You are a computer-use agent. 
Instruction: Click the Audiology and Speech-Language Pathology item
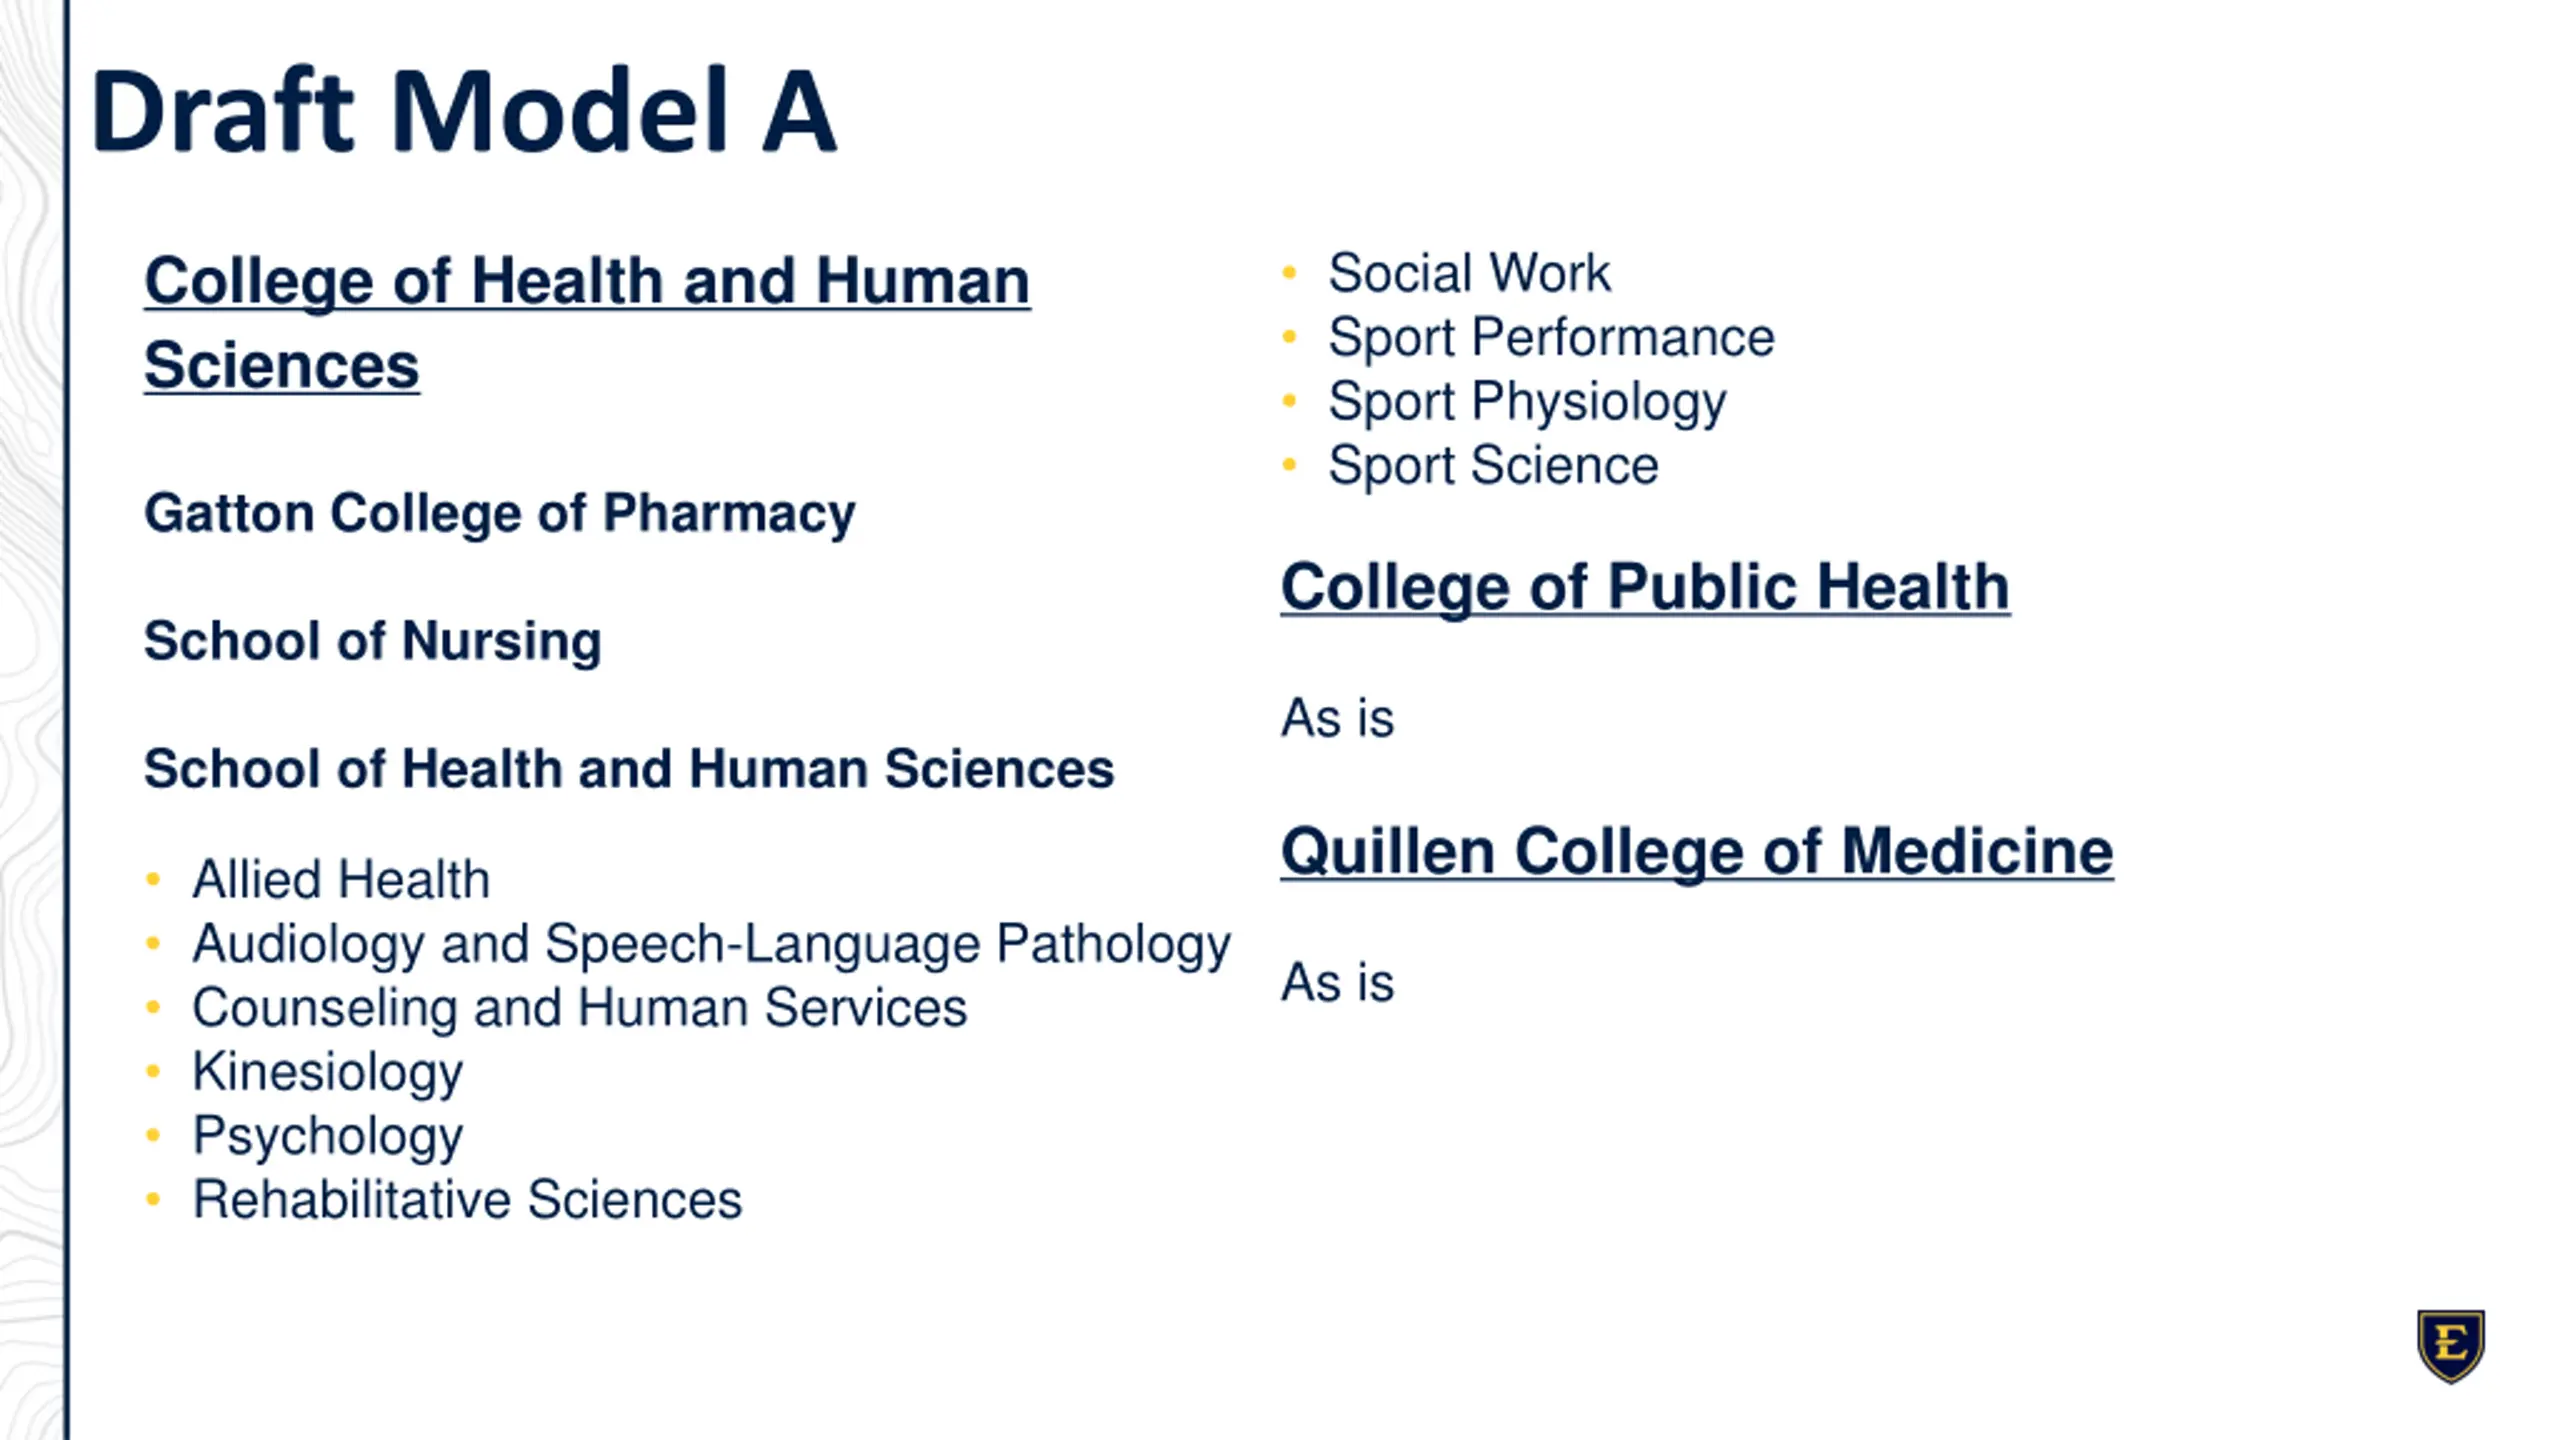pos(711,945)
